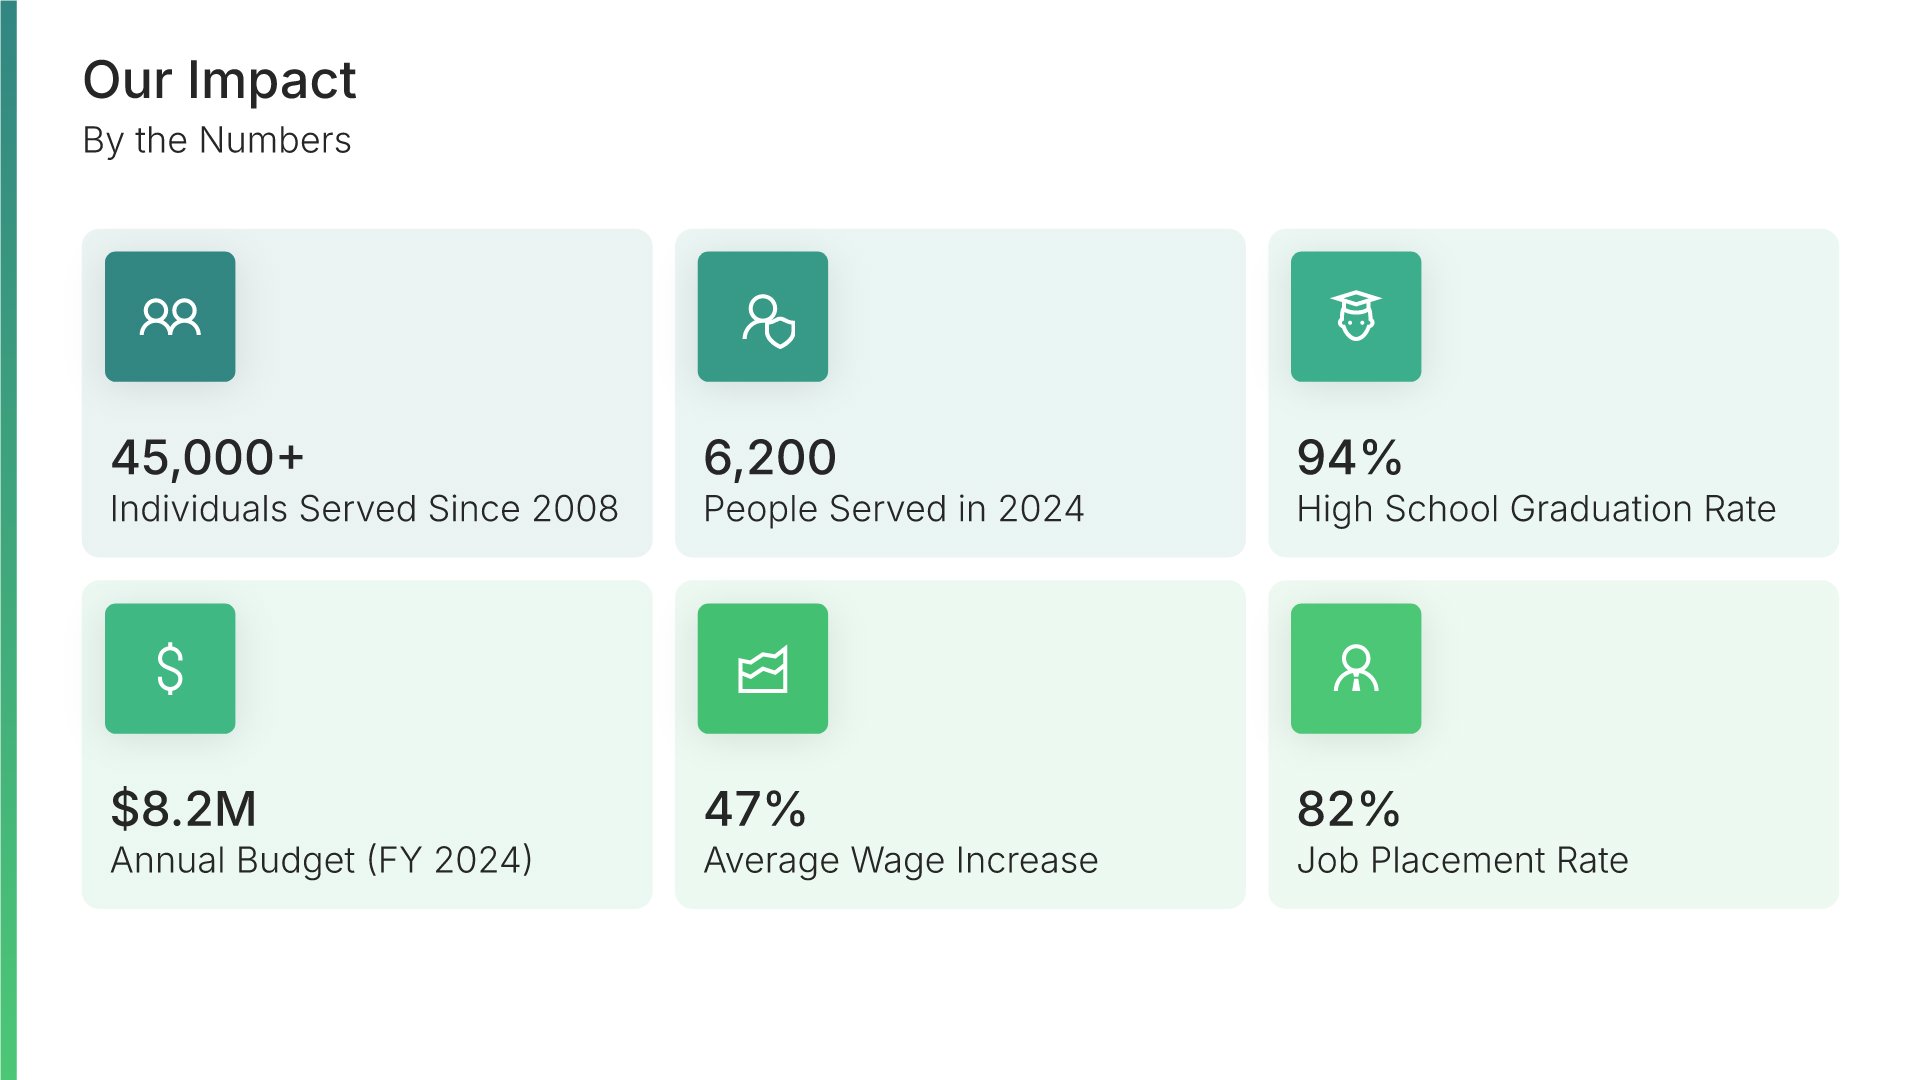Click the 45,000+ statistic number
Image resolution: width=1920 pixels, height=1080 pixels.
coord(207,458)
